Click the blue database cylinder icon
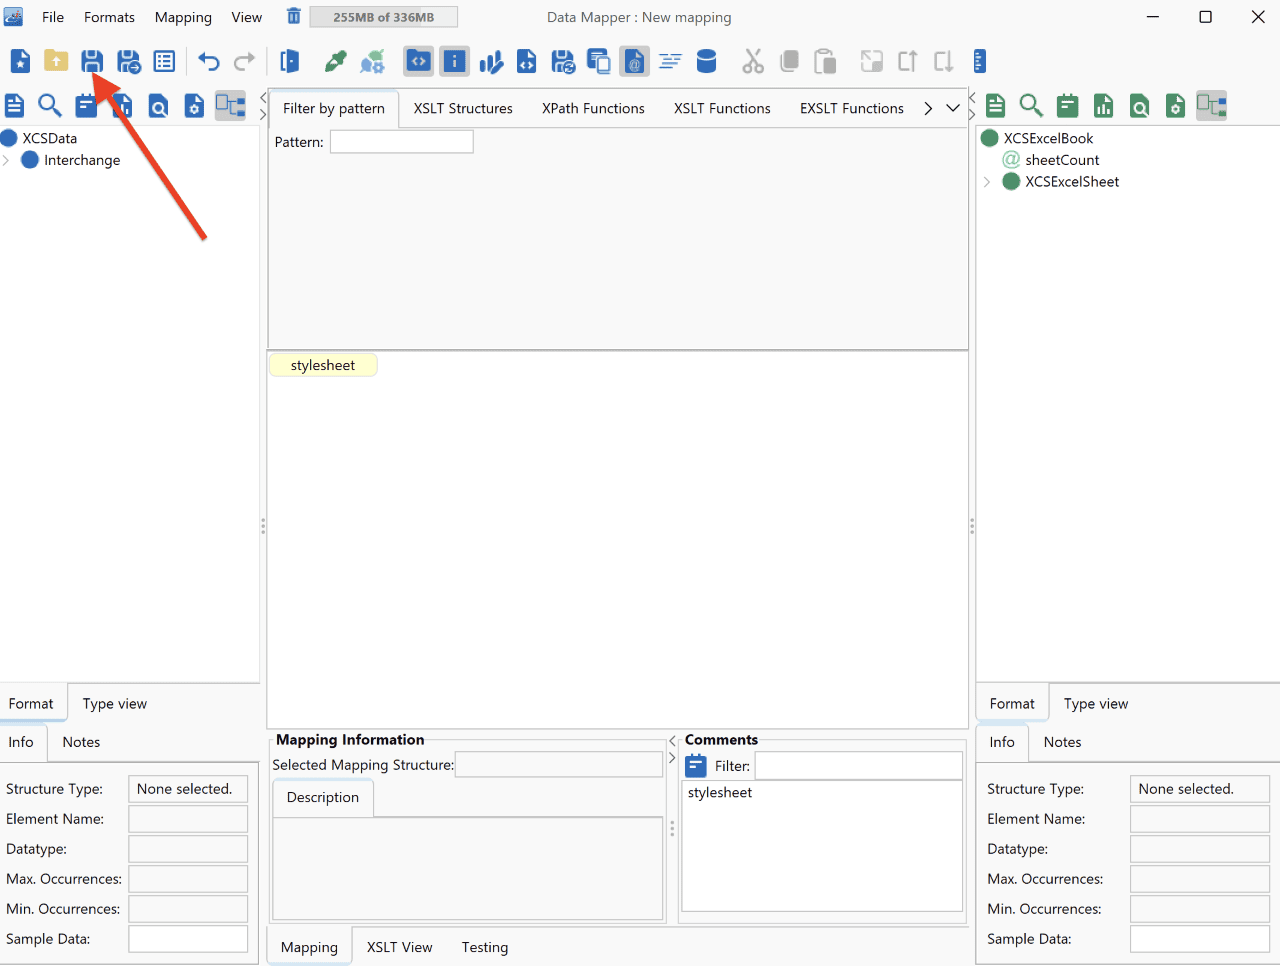This screenshot has width=1280, height=966. tap(706, 61)
